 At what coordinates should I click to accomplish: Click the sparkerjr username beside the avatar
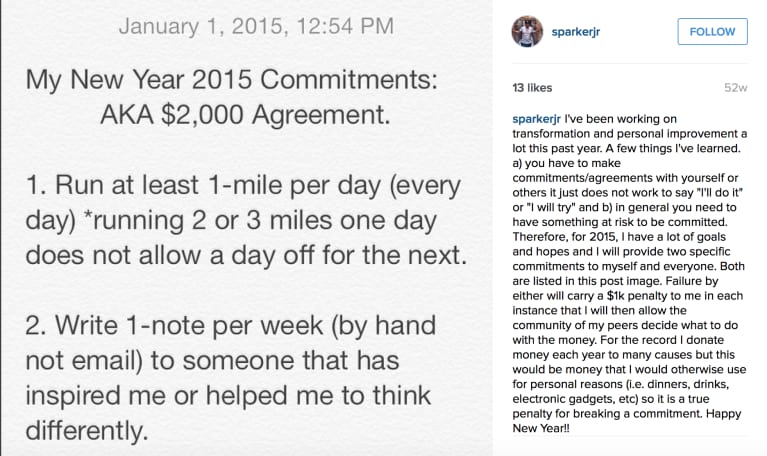pyautogui.click(x=575, y=32)
